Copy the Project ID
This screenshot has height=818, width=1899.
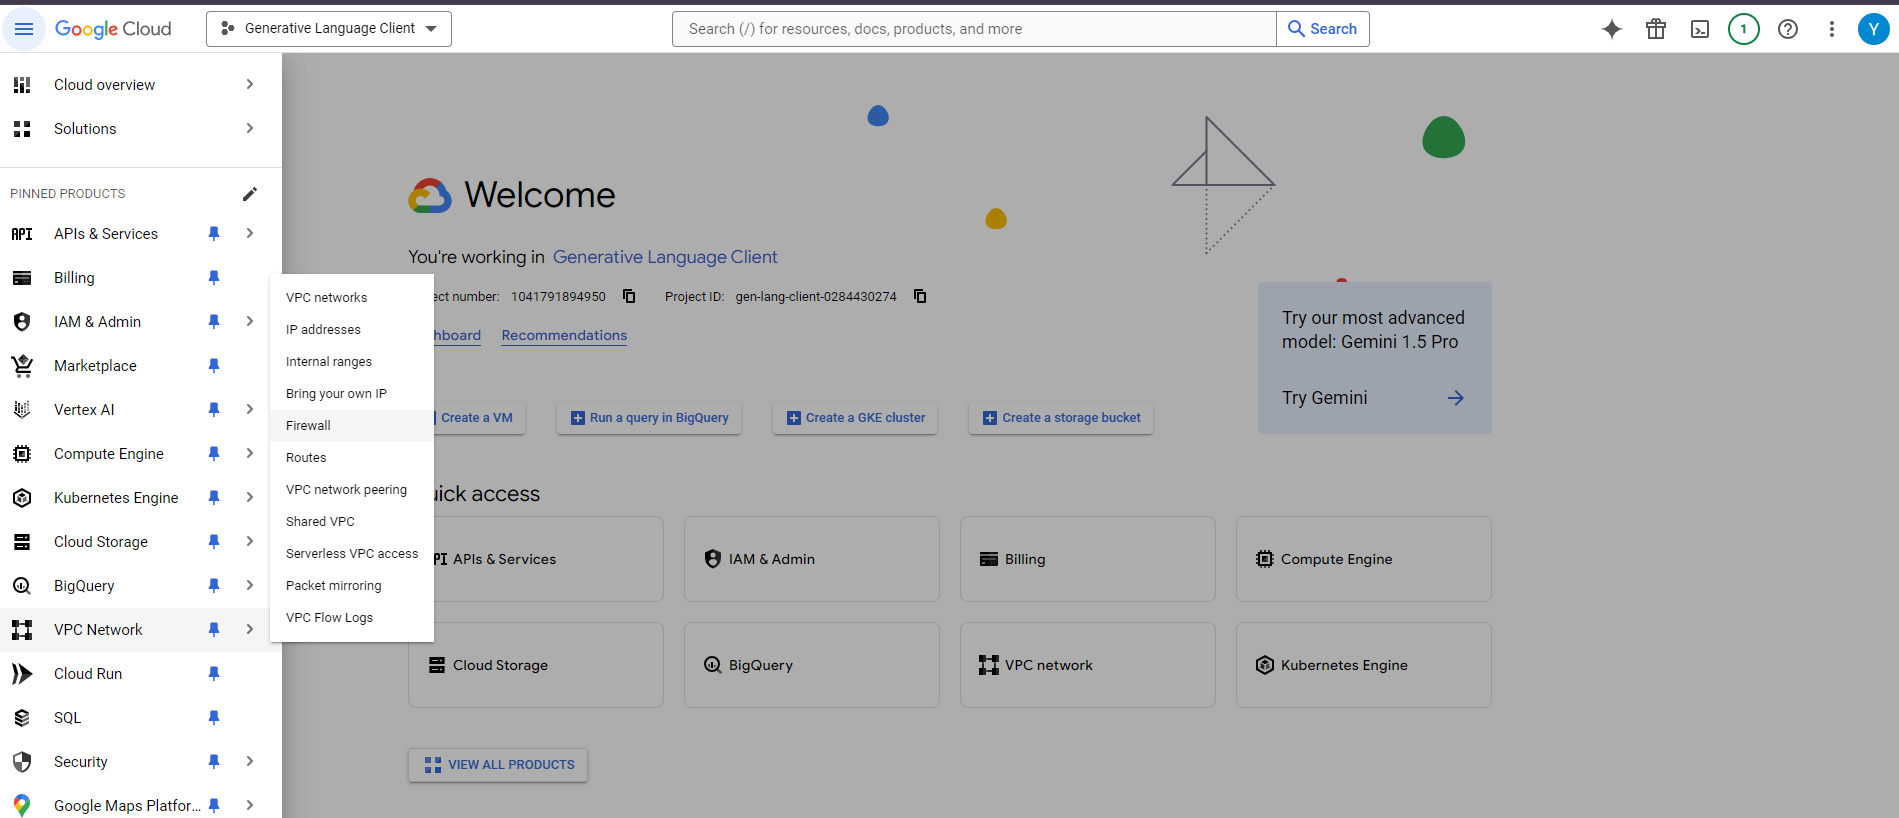click(920, 296)
